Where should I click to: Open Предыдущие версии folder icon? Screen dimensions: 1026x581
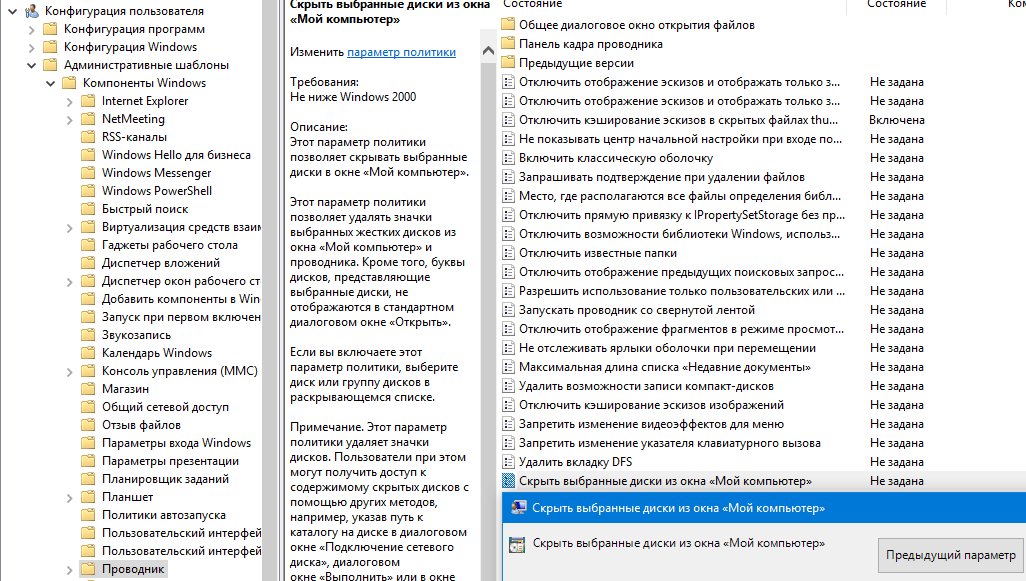coord(508,63)
